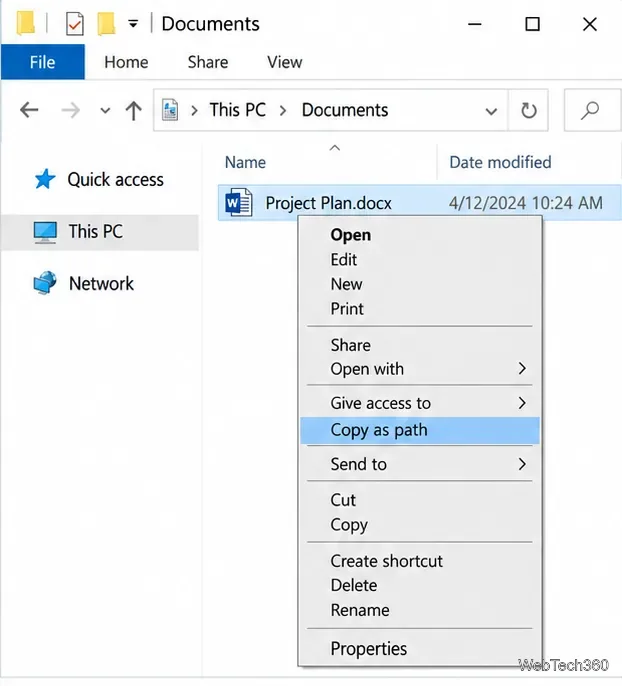Click the Network globe icon

pos(45,283)
